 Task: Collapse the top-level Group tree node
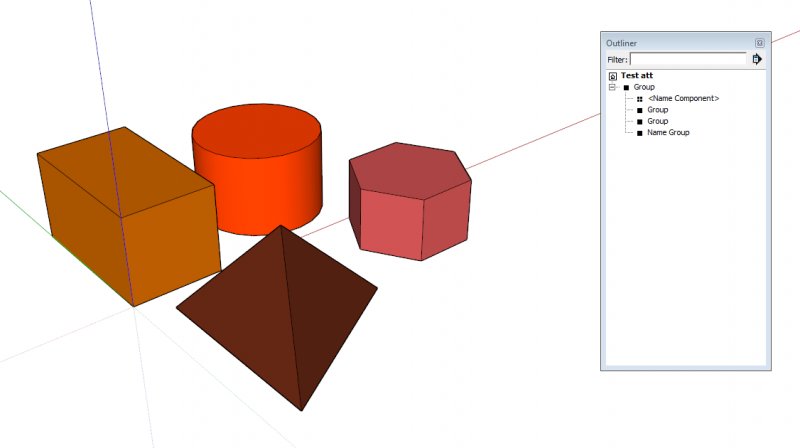612,87
